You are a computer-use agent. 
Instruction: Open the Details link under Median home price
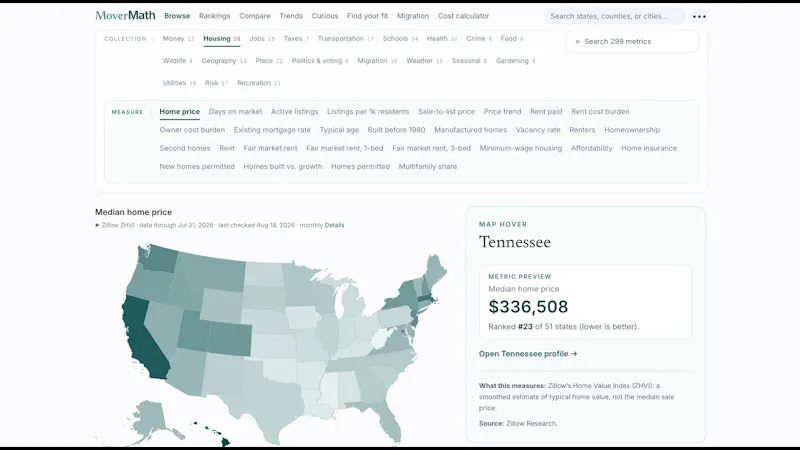pos(334,225)
